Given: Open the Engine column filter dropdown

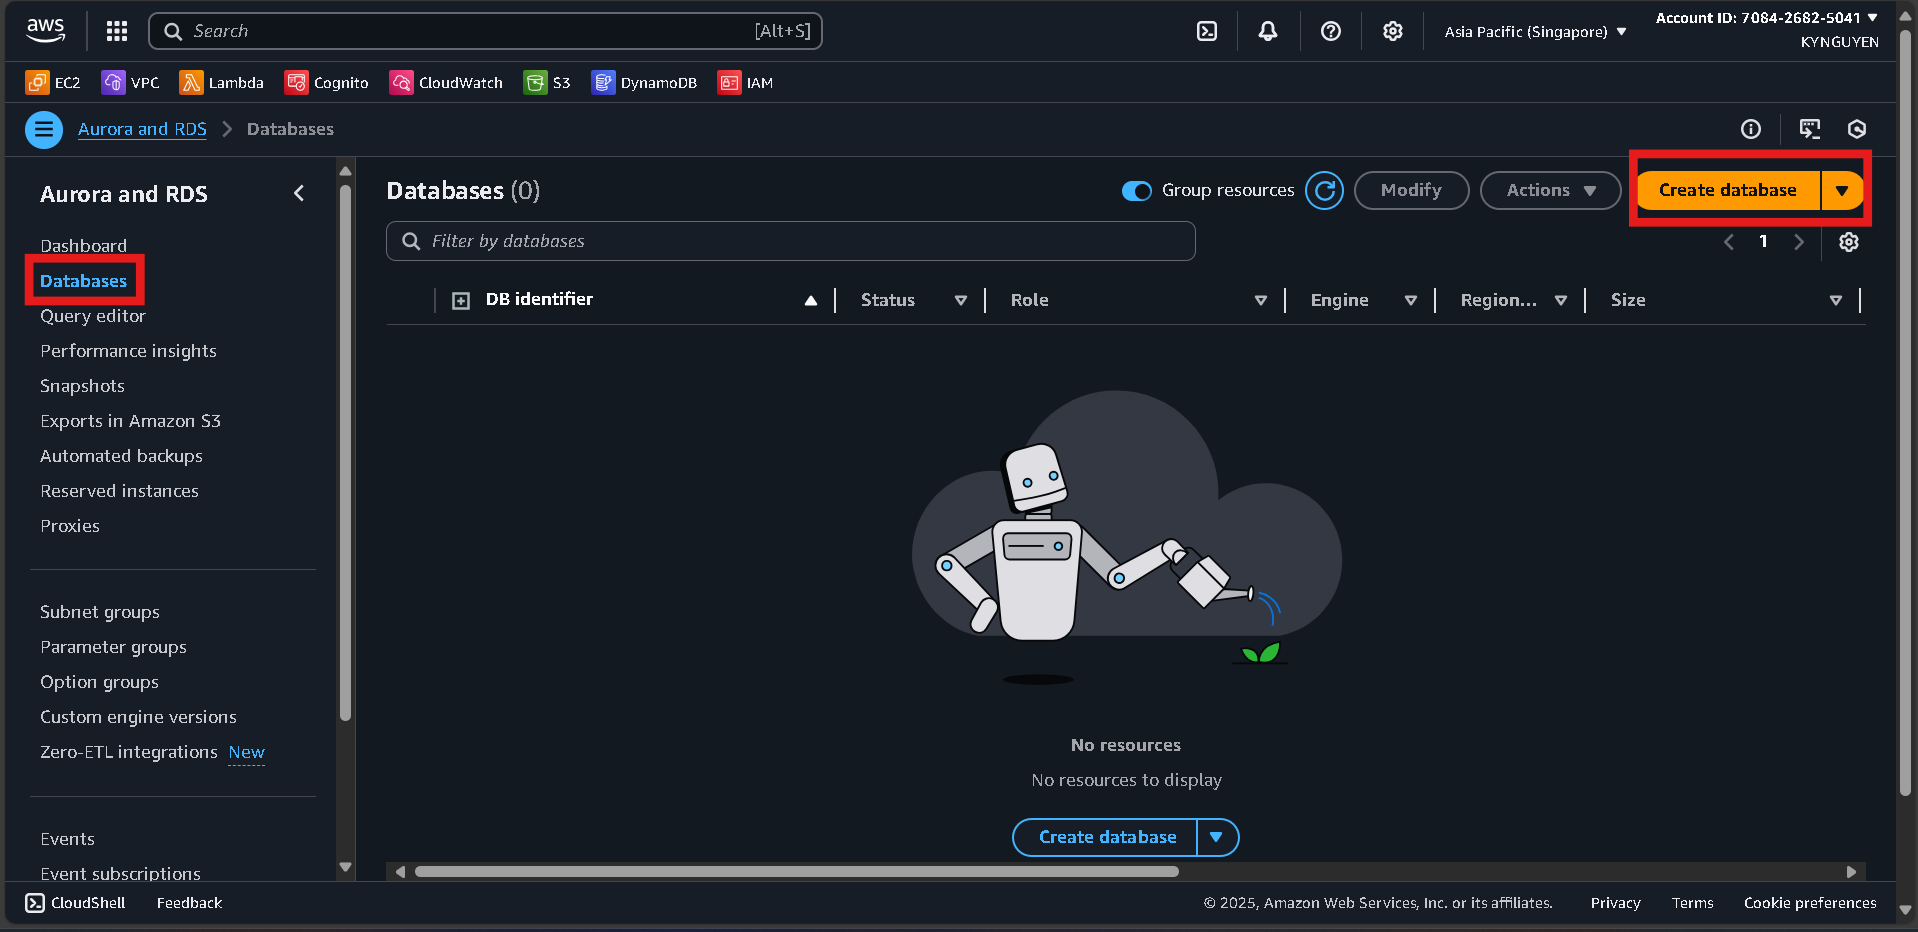Looking at the screenshot, I should pos(1410,300).
